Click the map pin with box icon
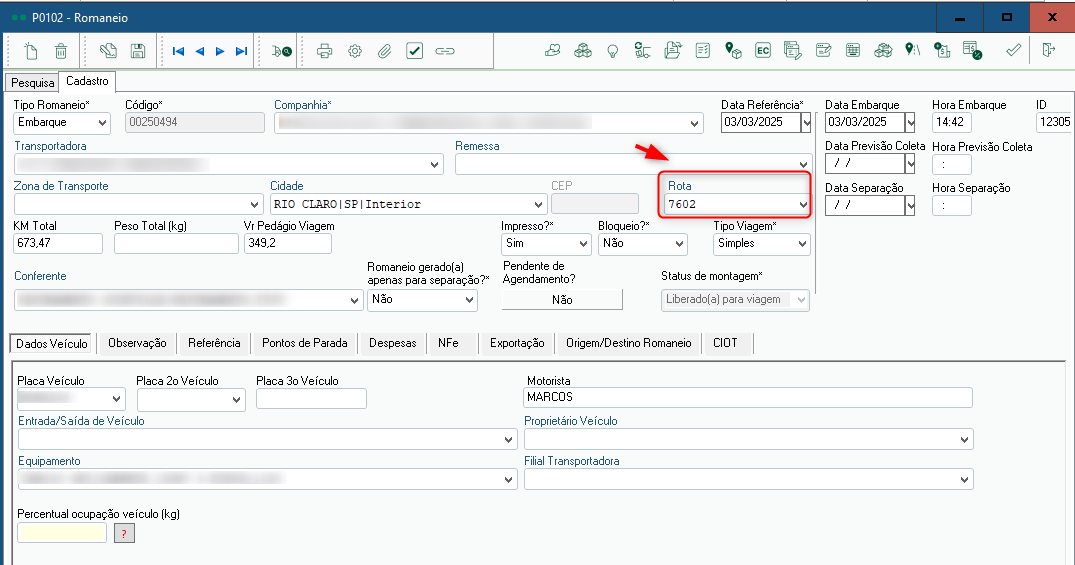 (x=733, y=50)
